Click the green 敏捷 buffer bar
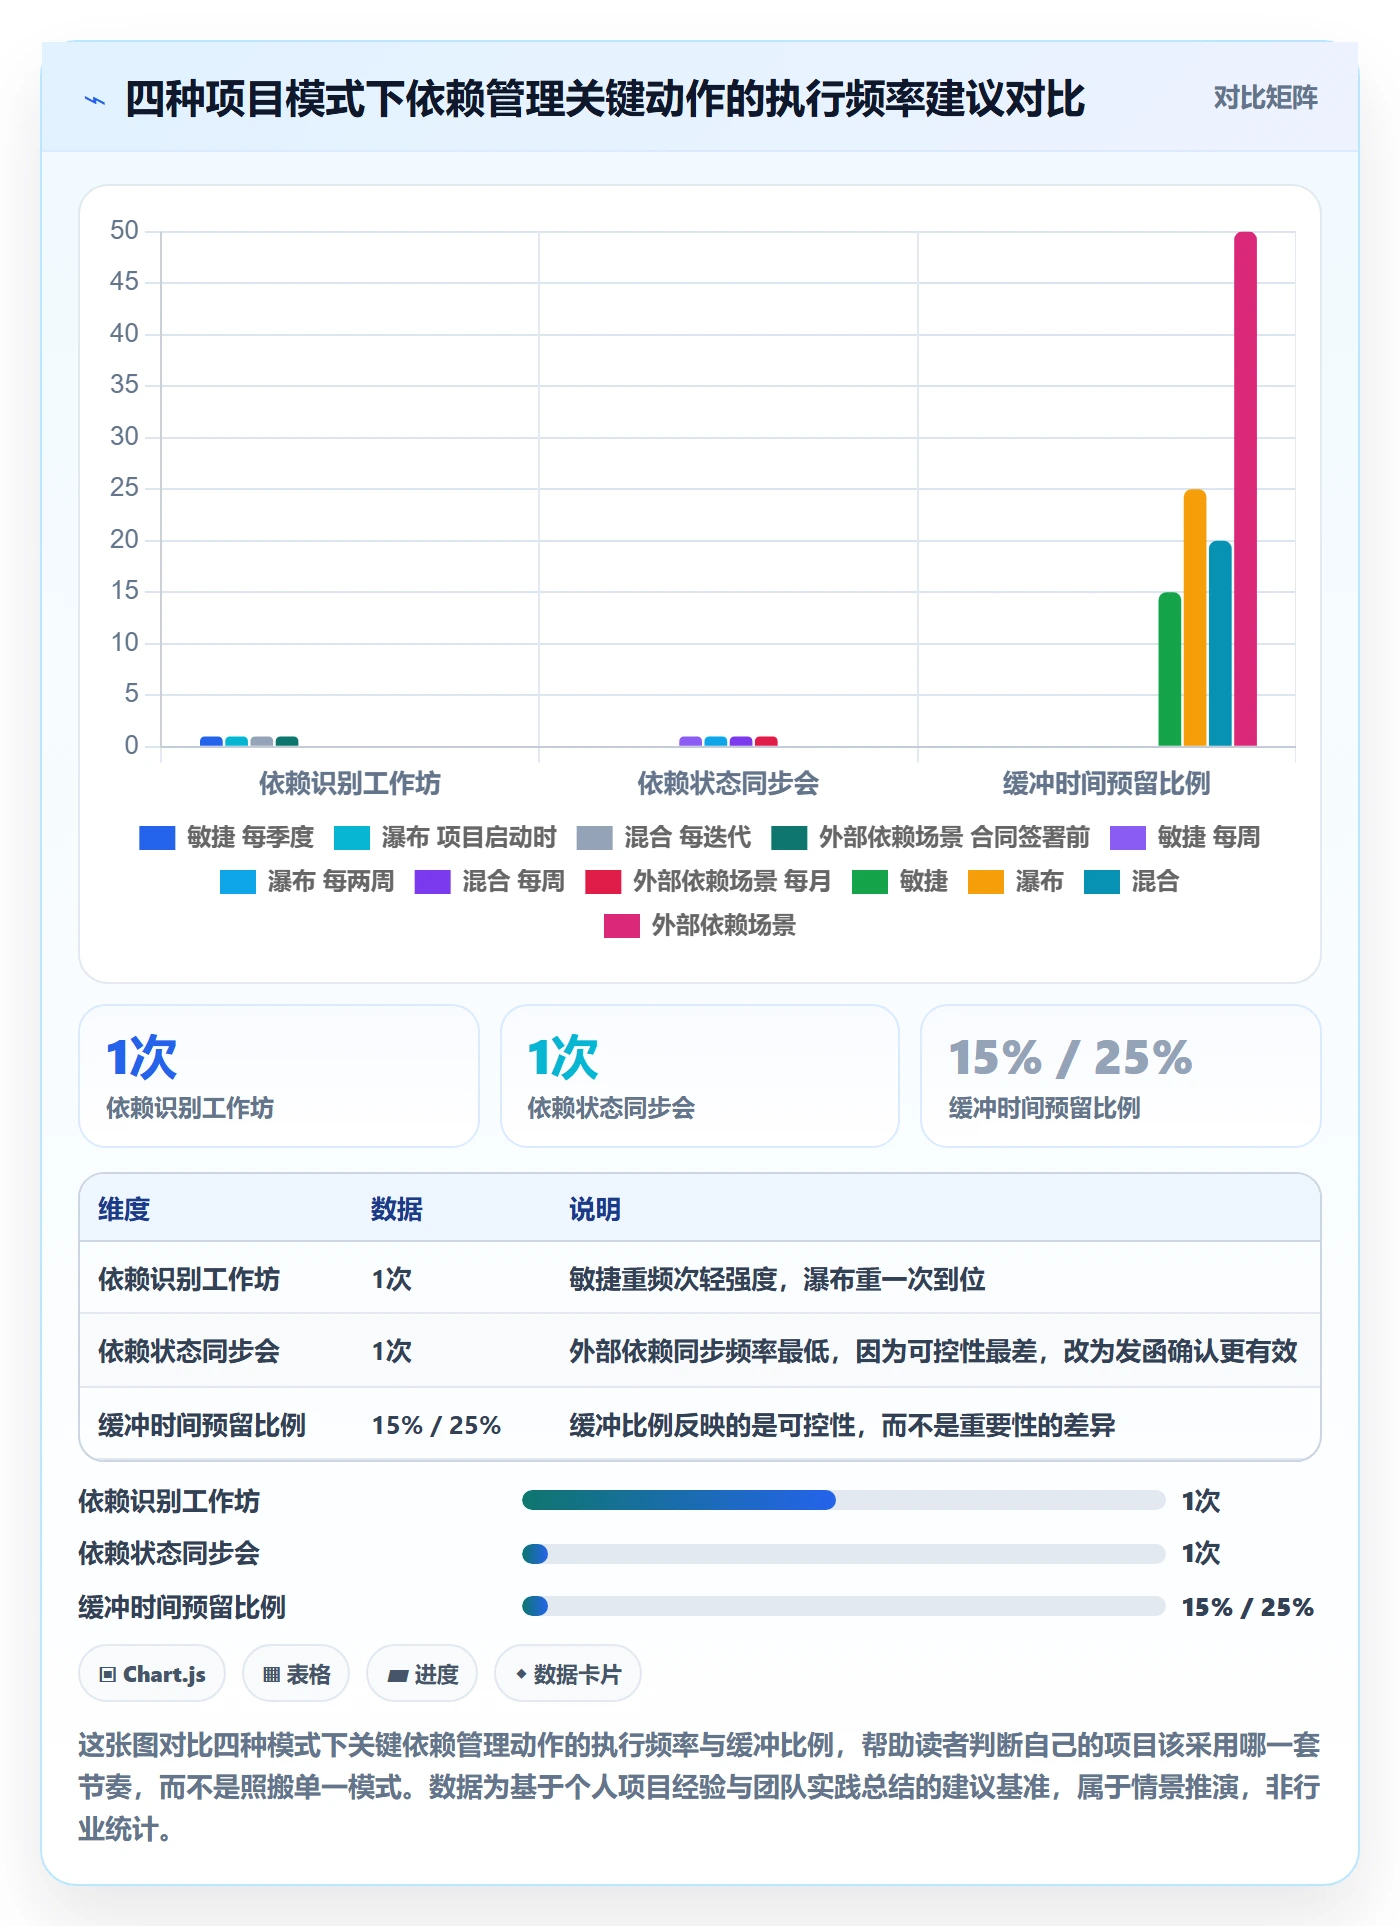This screenshot has height=1926, width=1400. coord(1170,669)
